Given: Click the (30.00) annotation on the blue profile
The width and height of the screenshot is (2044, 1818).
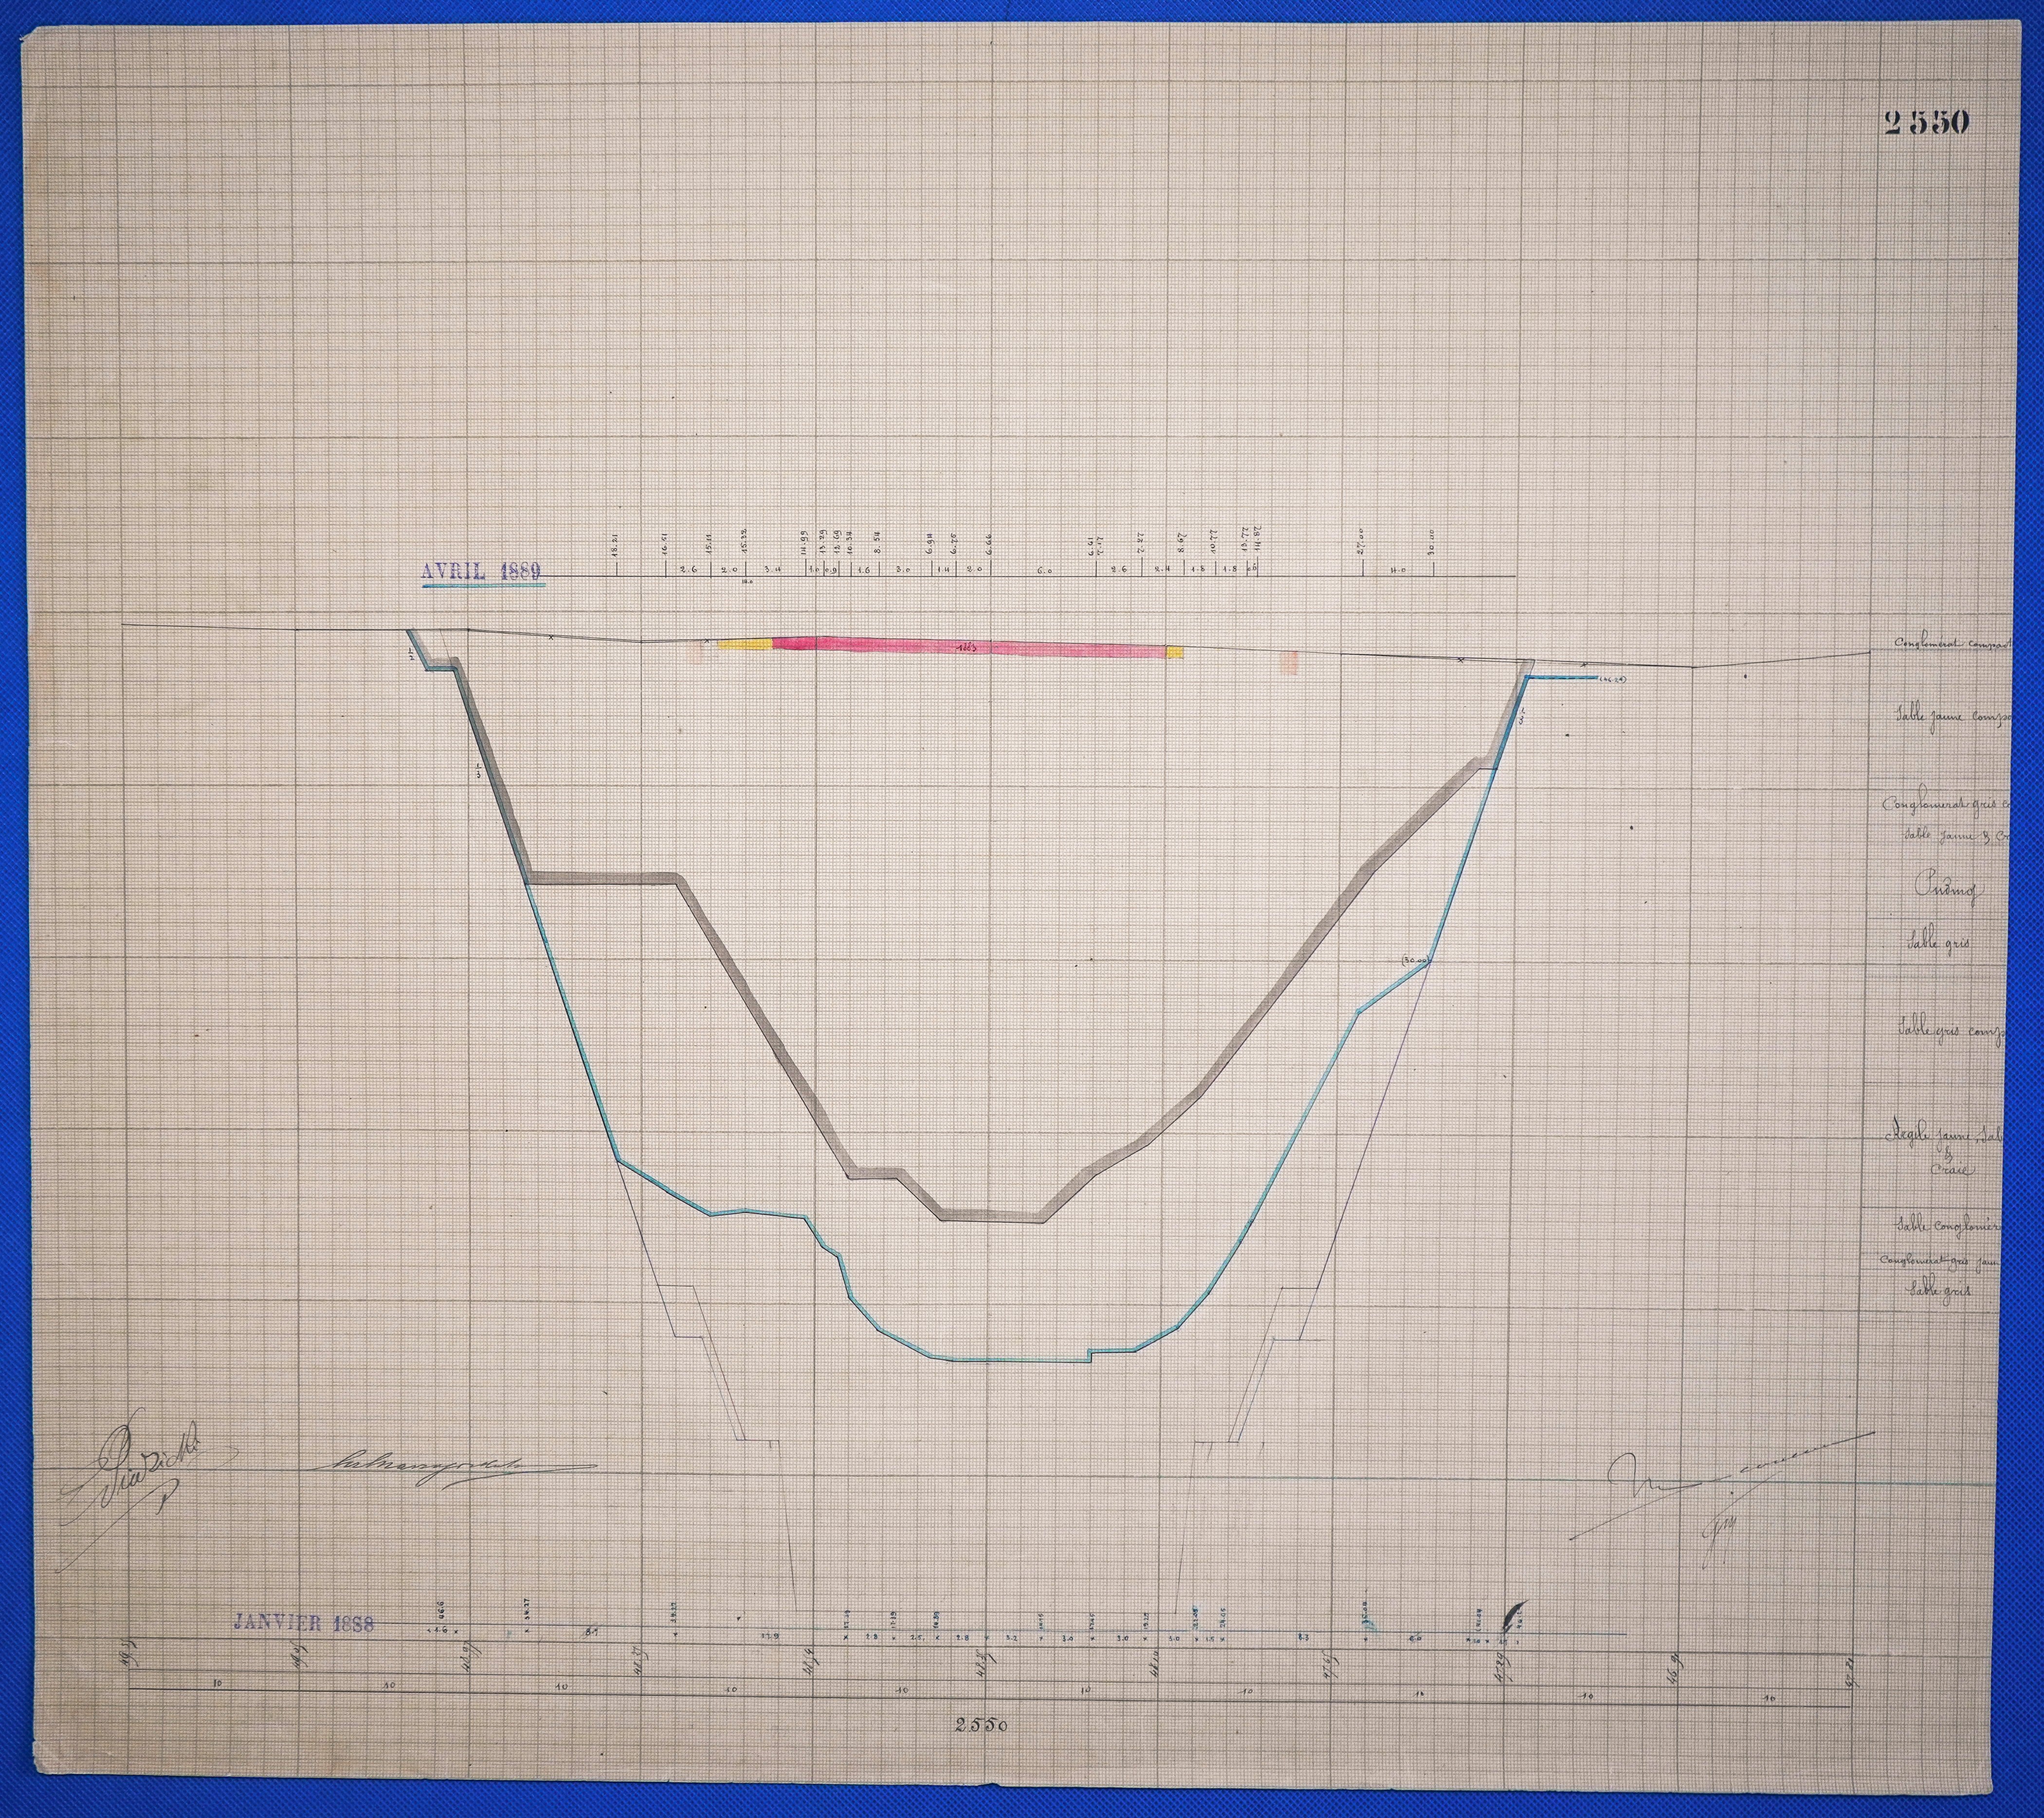Looking at the screenshot, I should (x=1416, y=961).
